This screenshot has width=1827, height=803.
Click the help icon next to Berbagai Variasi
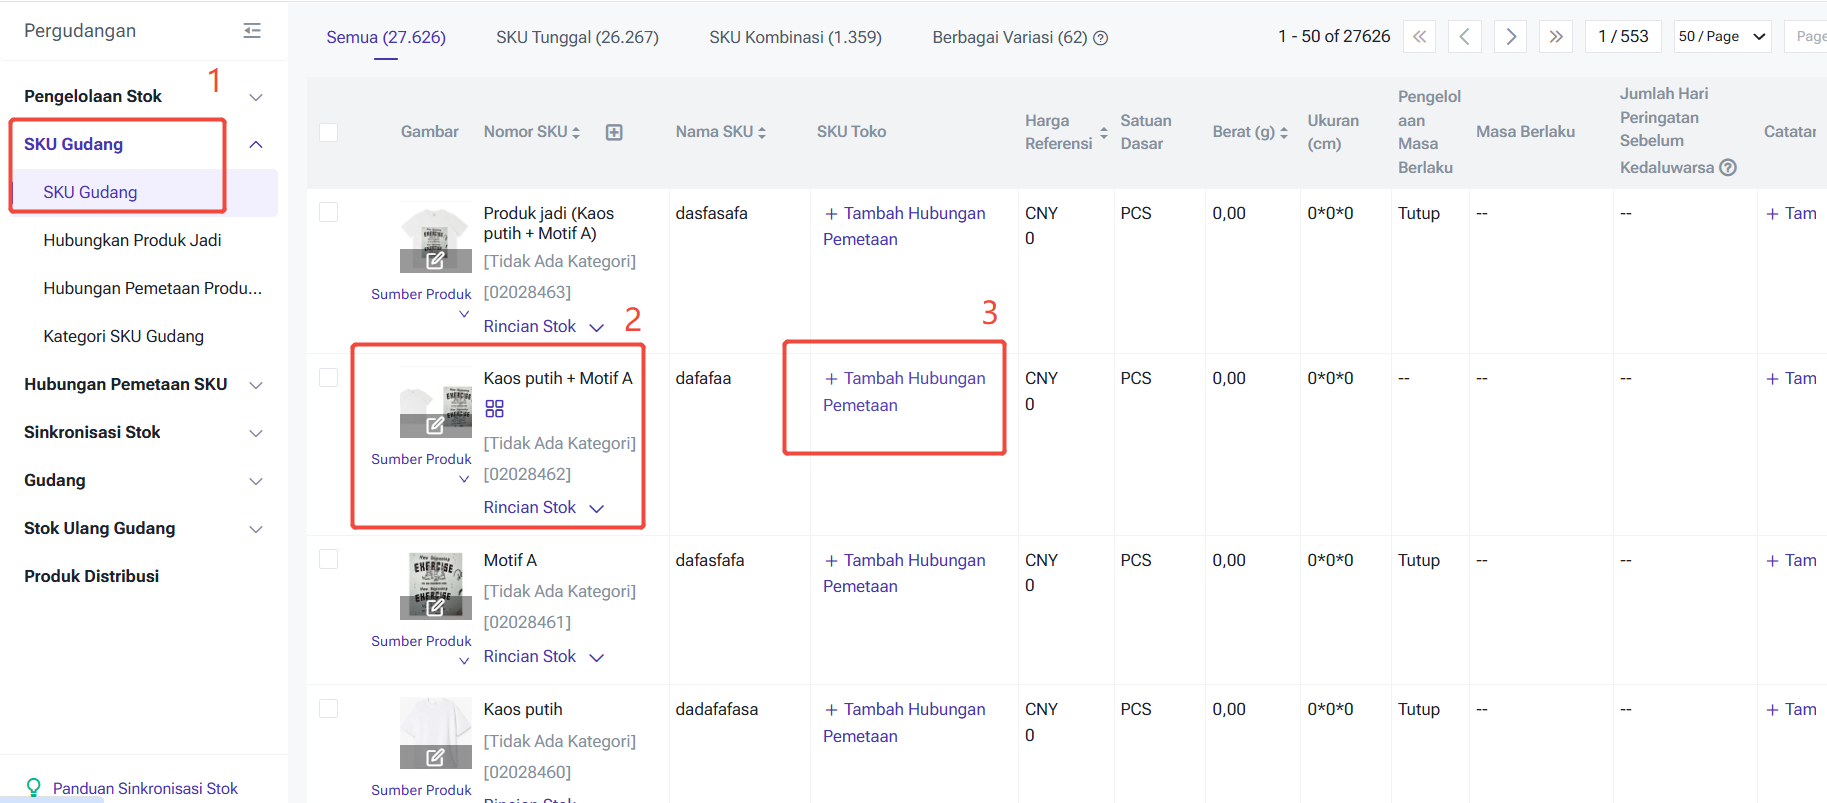point(1101,38)
